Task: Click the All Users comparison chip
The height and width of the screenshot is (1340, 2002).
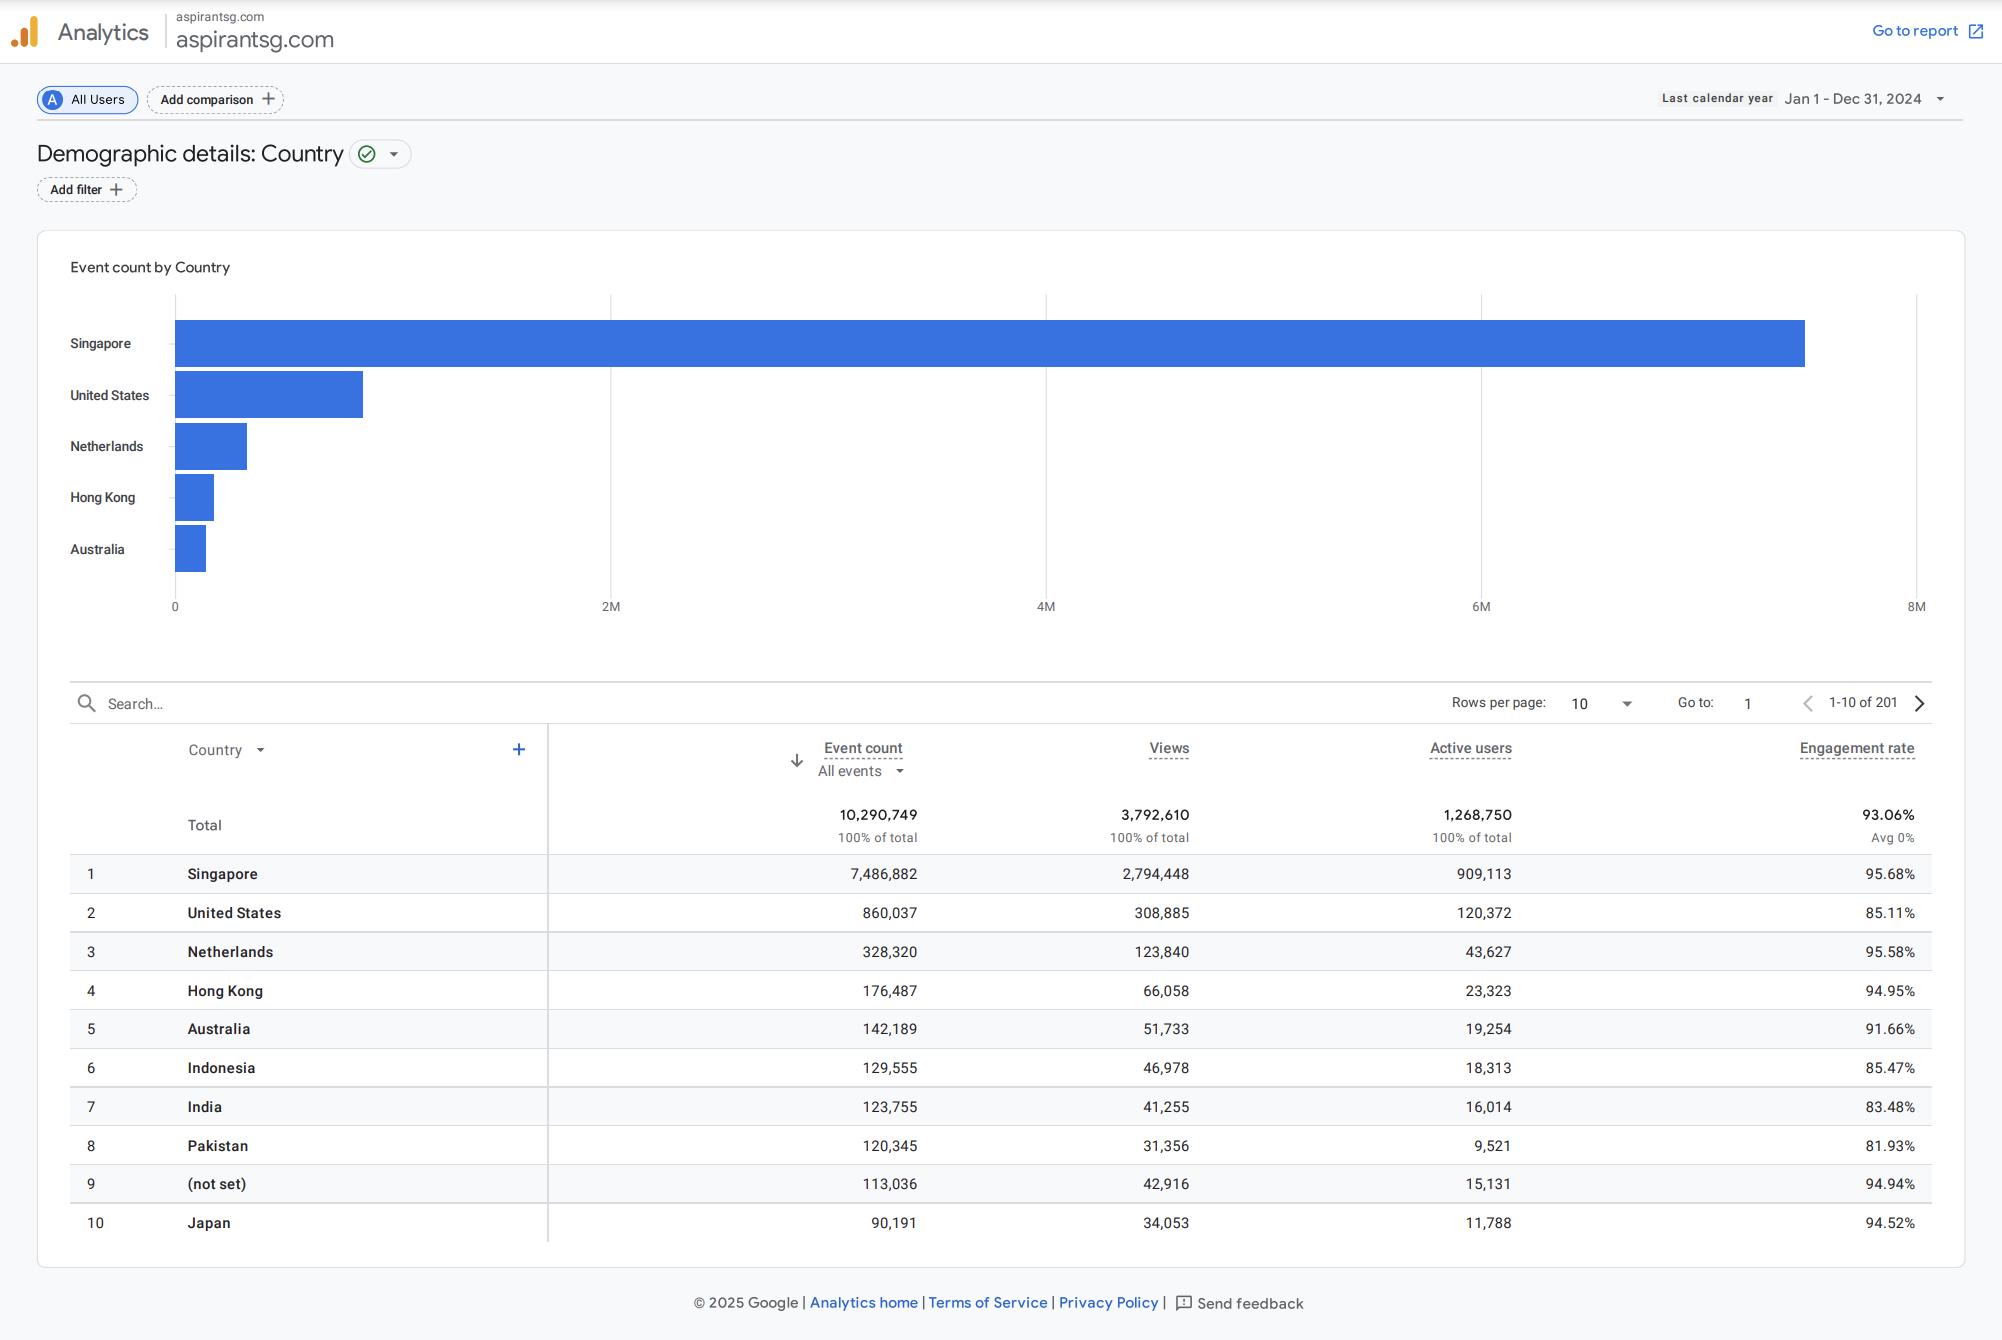Action: [x=88, y=100]
